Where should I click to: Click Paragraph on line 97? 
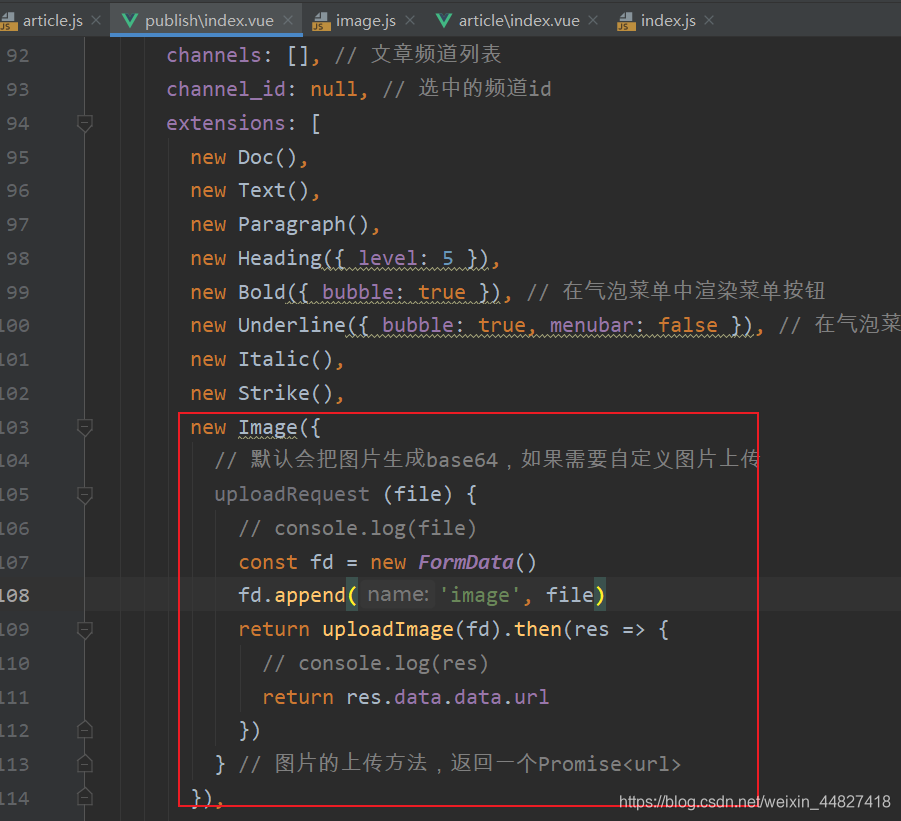[x=291, y=225]
